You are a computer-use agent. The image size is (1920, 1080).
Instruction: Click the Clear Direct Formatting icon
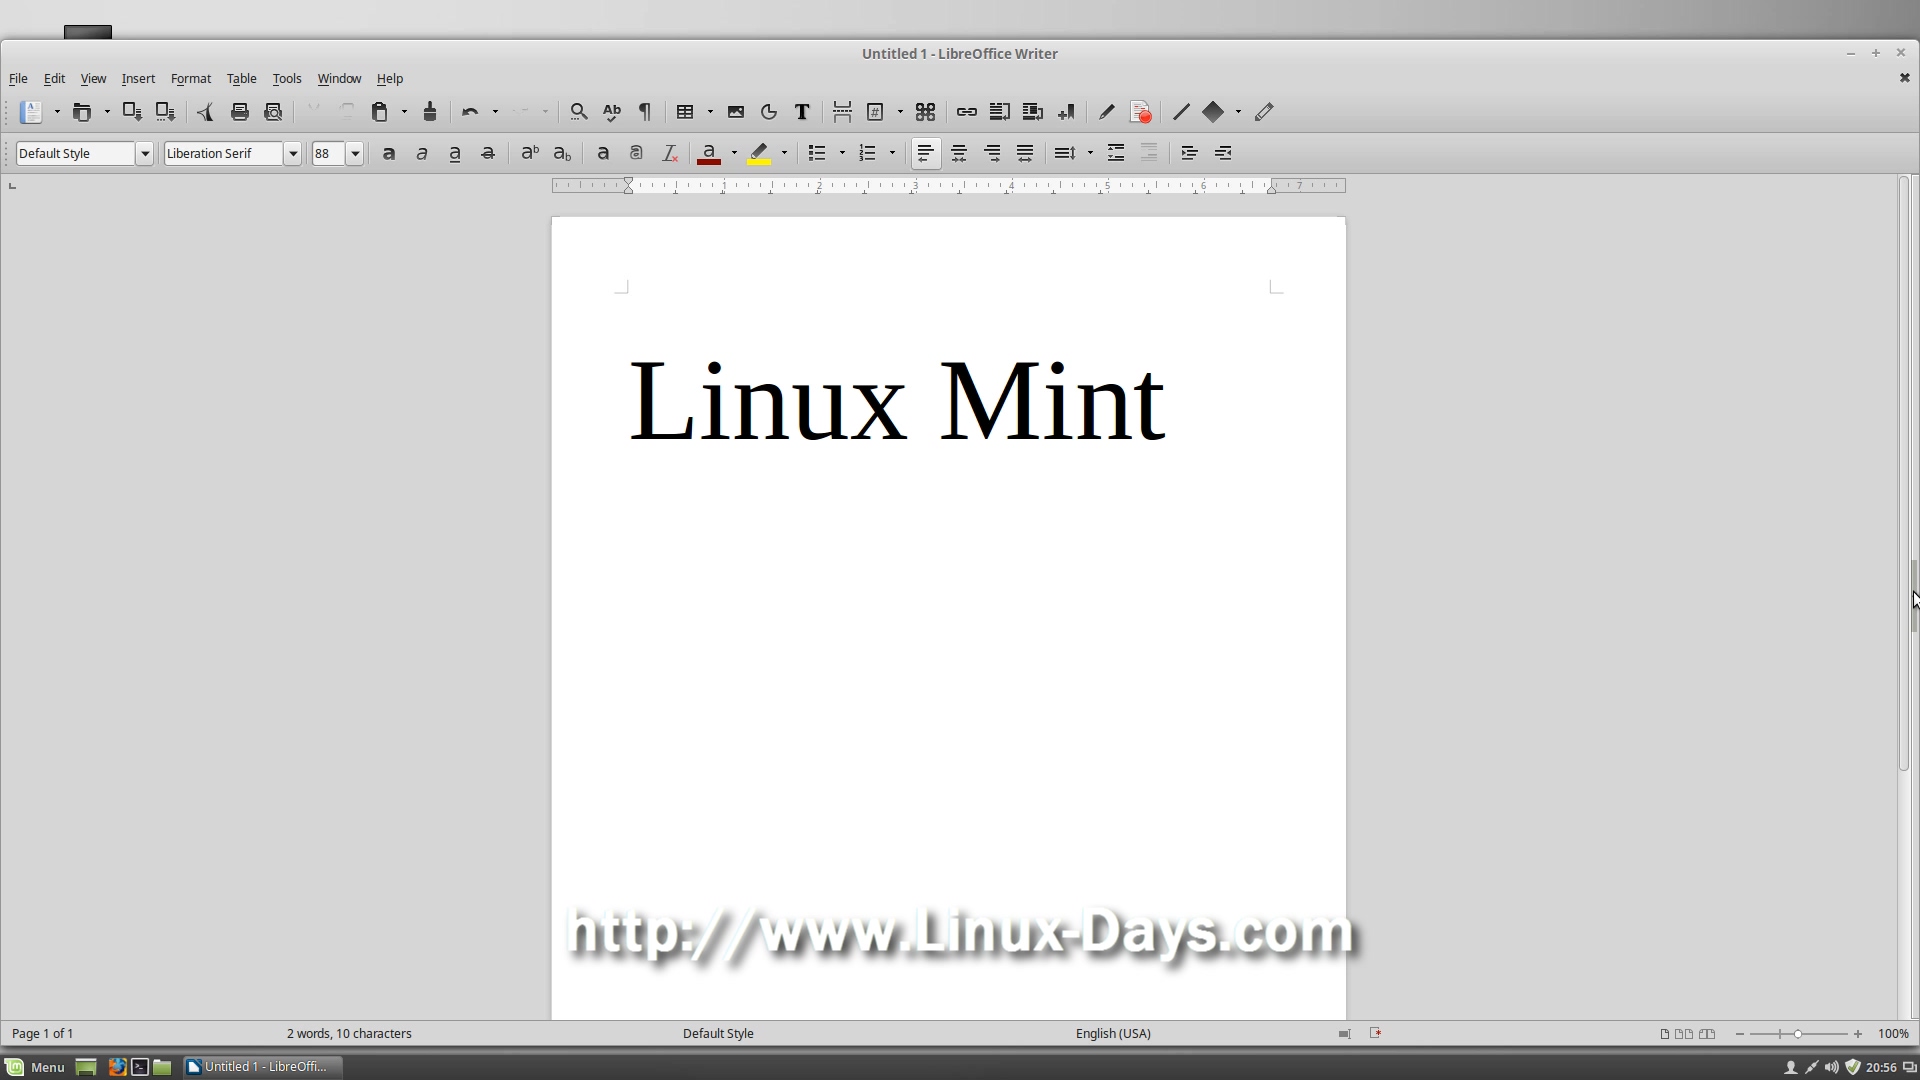[670, 153]
